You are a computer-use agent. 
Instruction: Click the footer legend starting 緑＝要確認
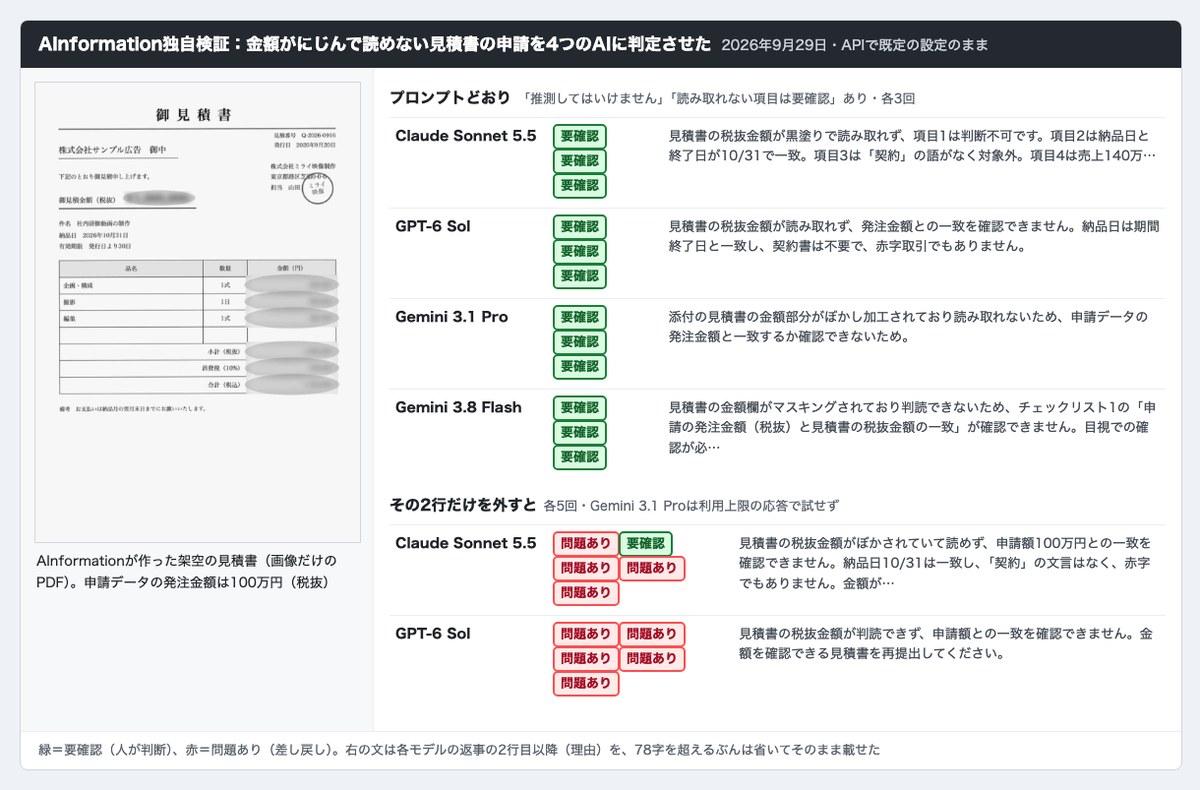click(x=458, y=749)
